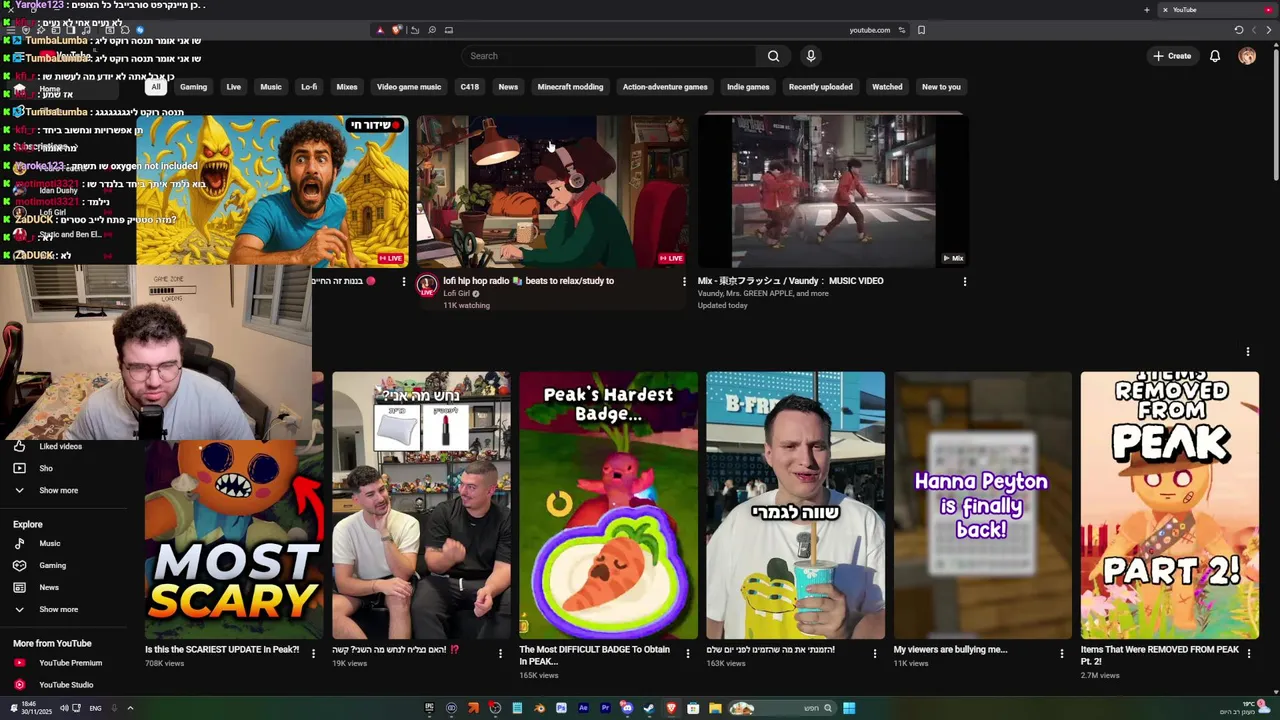Viewport: 1280px width, 720px height.
Task: Open File Explorer from the taskbar
Action: point(715,708)
